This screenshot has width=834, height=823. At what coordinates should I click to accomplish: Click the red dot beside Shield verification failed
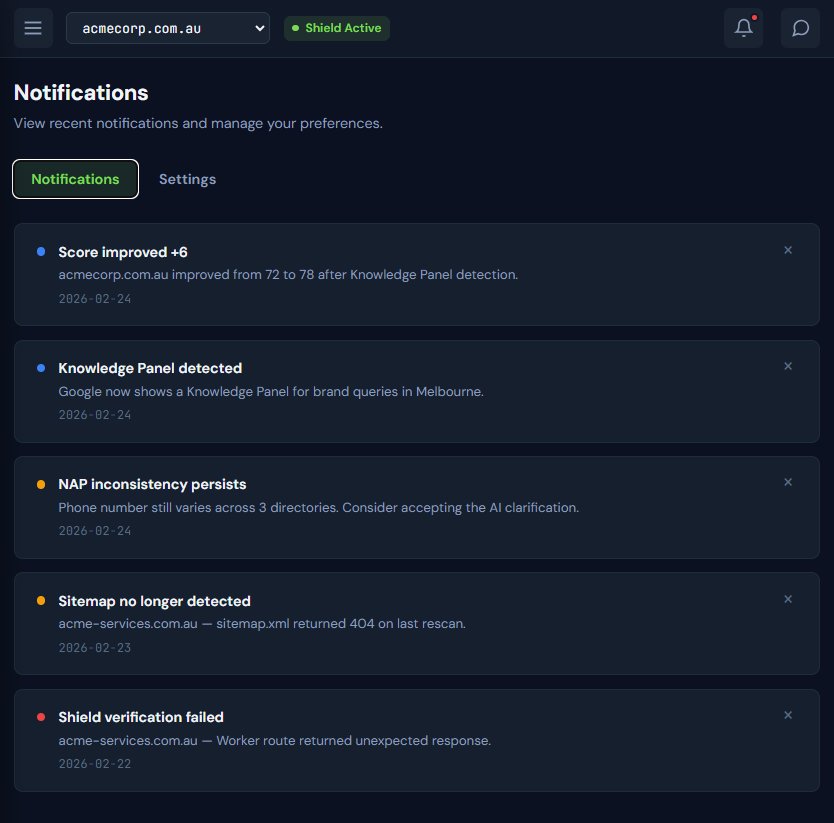(41, 717)
